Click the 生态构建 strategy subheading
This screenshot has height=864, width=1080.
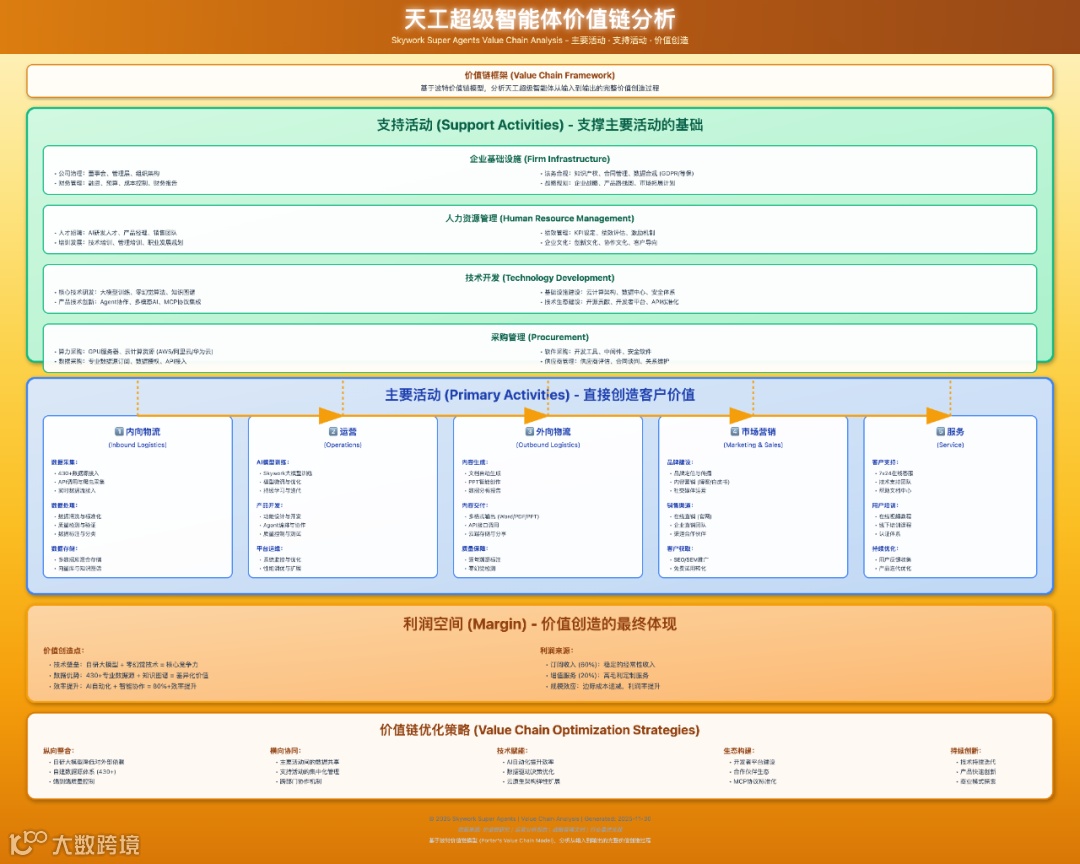pos(738,750)
